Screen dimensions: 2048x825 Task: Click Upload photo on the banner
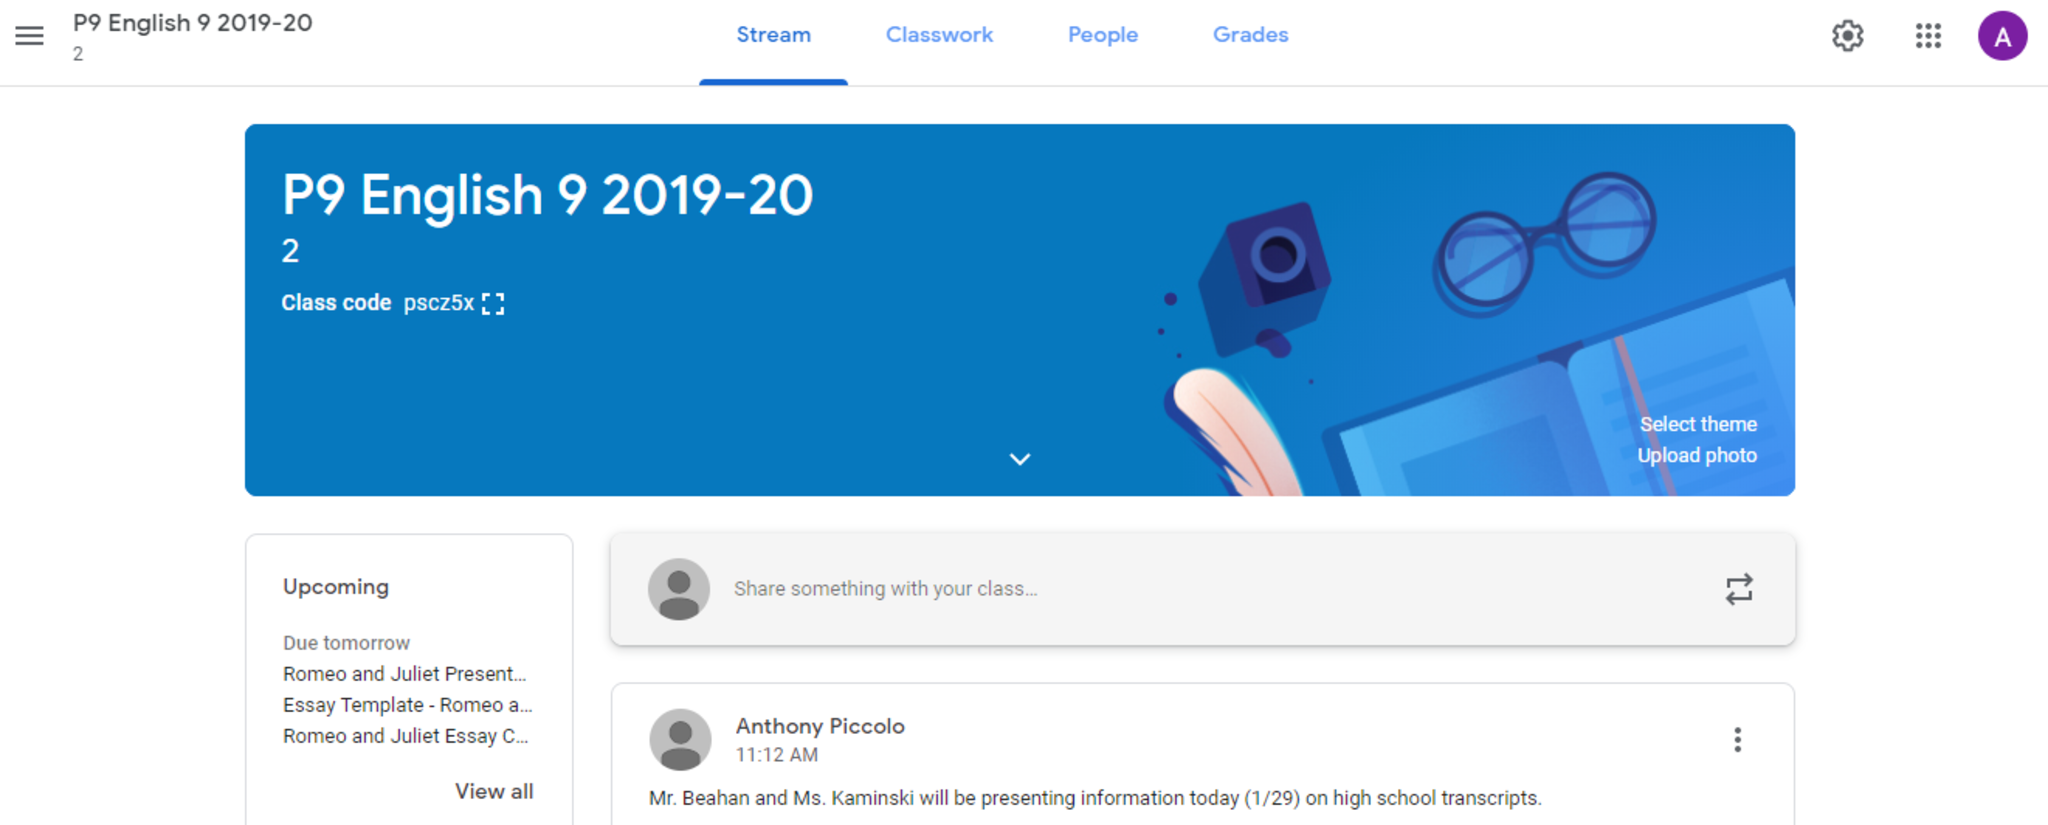point(1696,455)
